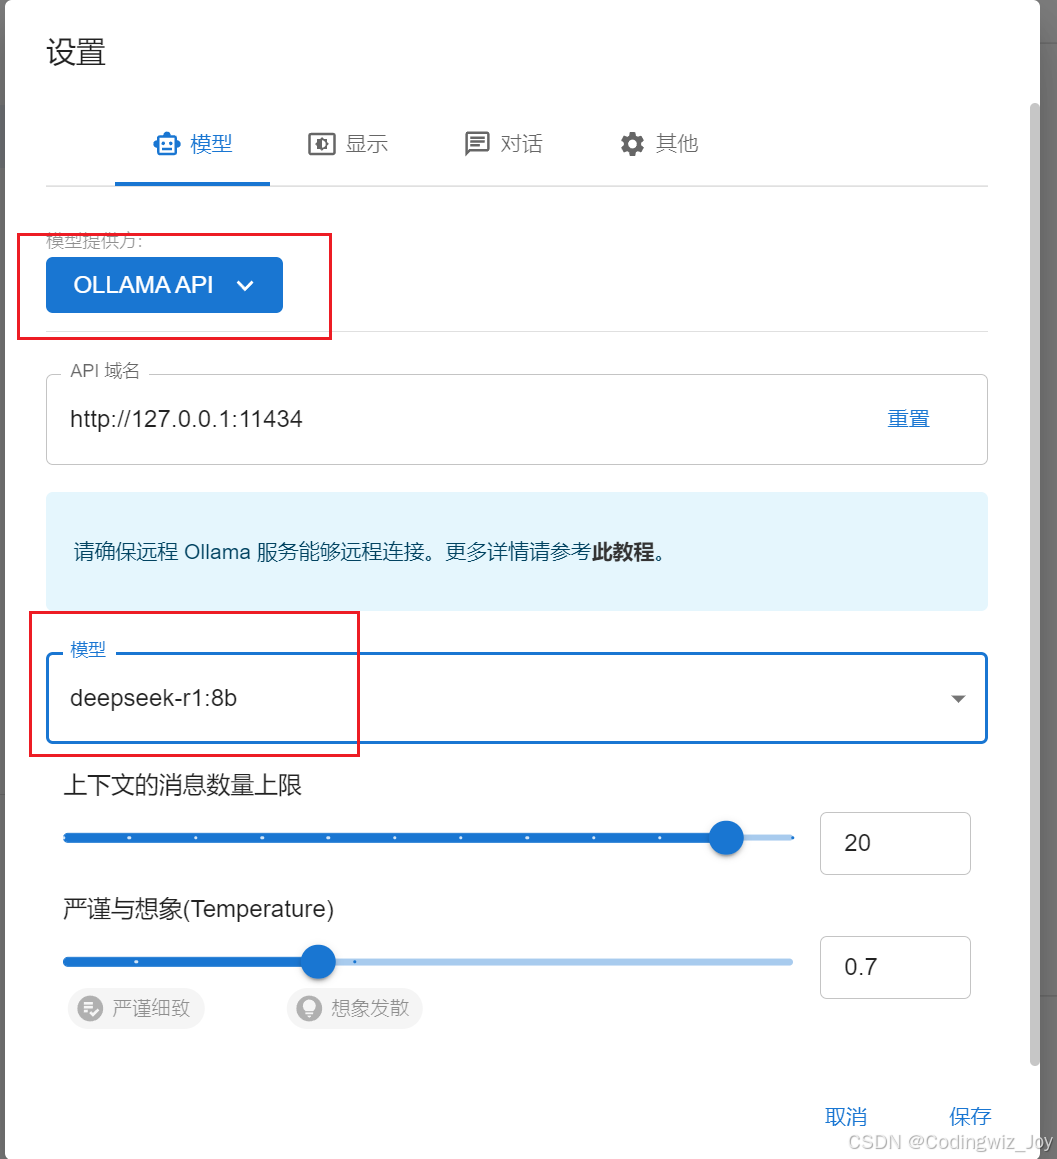
Task: Click the 重置 link to reset API host
Action: coord(908,419)
